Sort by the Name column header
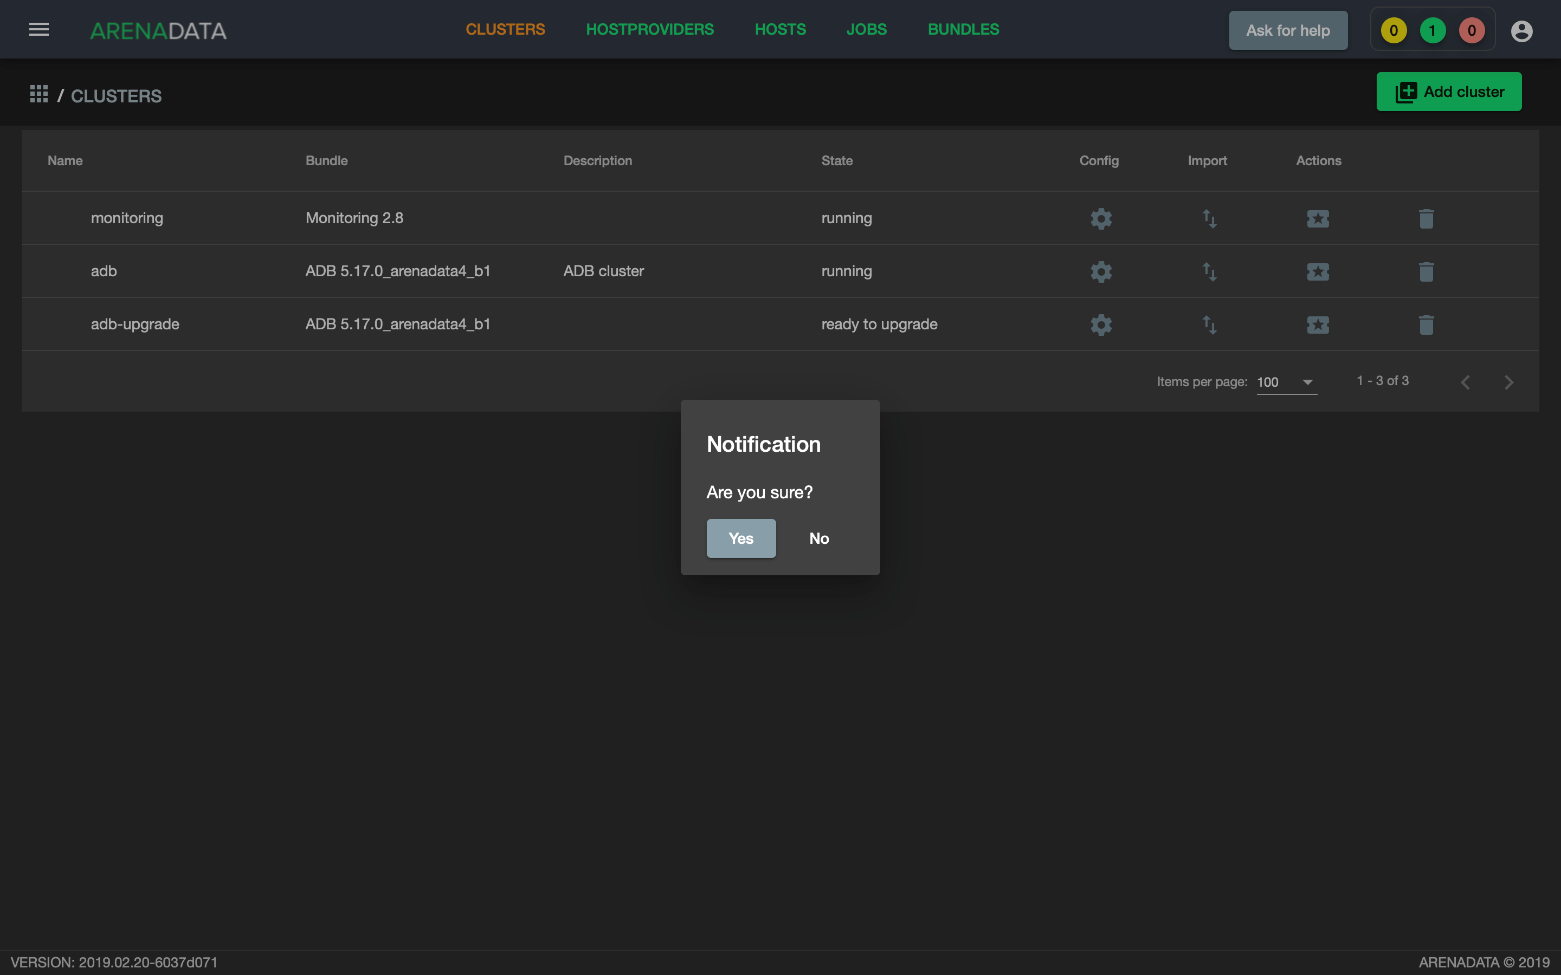The height and width of the screenshot is (975, 1561). [65, 161]
